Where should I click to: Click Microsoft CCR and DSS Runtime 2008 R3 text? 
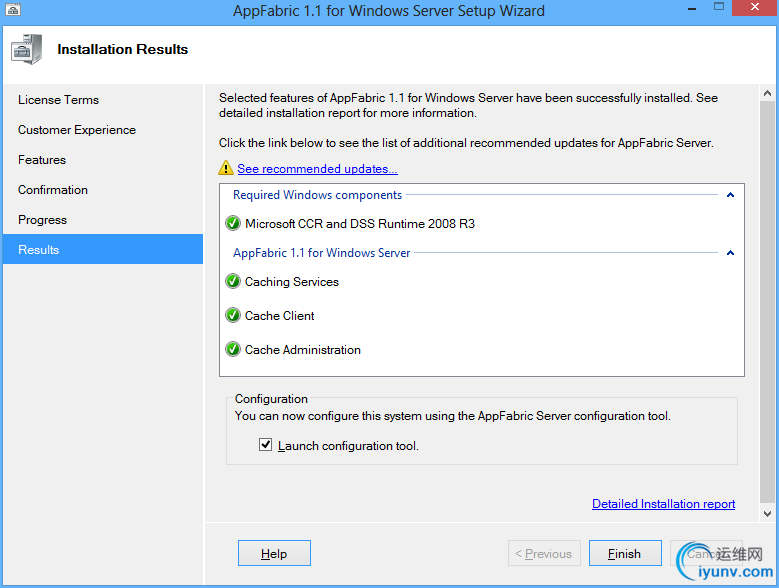click(360, 224)
